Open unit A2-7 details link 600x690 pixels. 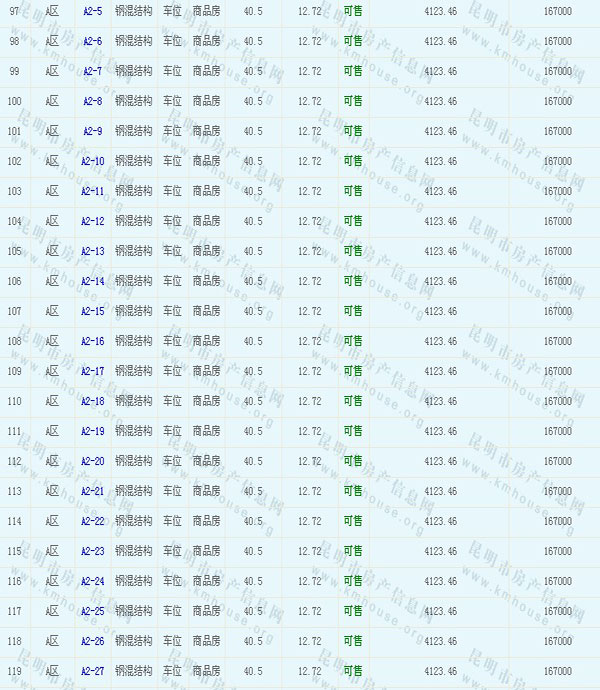92,71
